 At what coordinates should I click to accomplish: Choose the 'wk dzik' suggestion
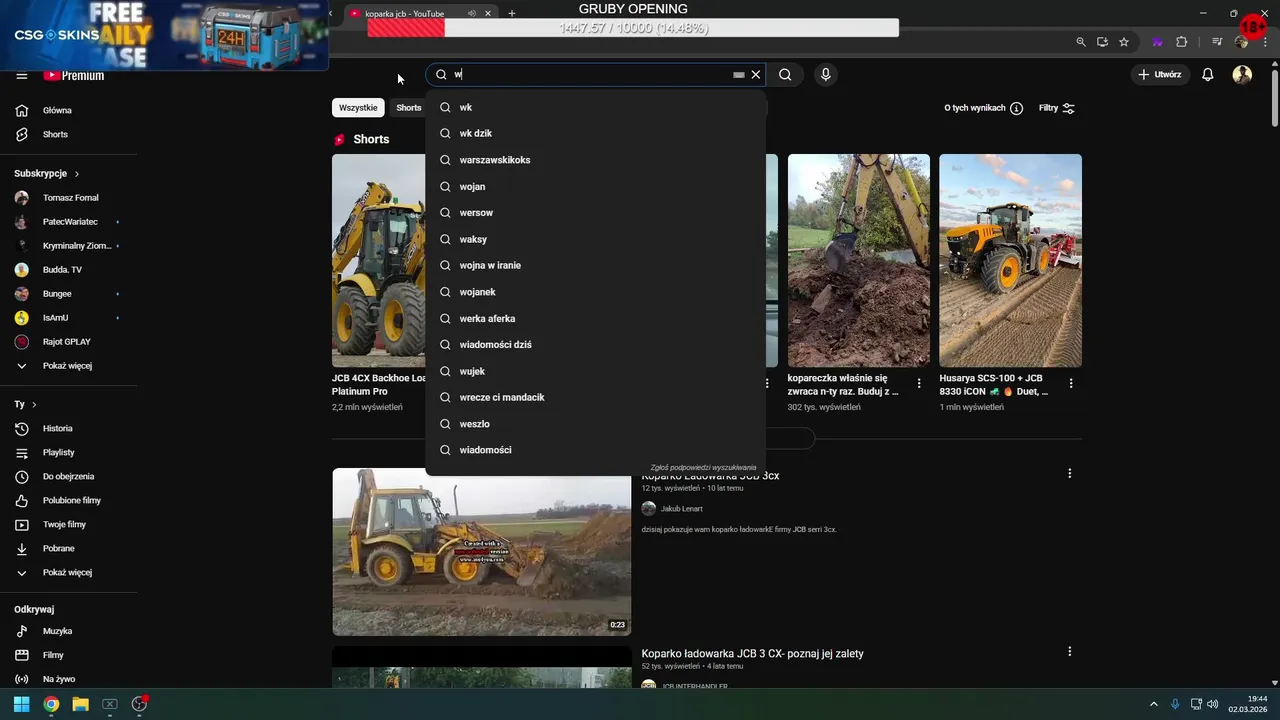coord(595,133)
